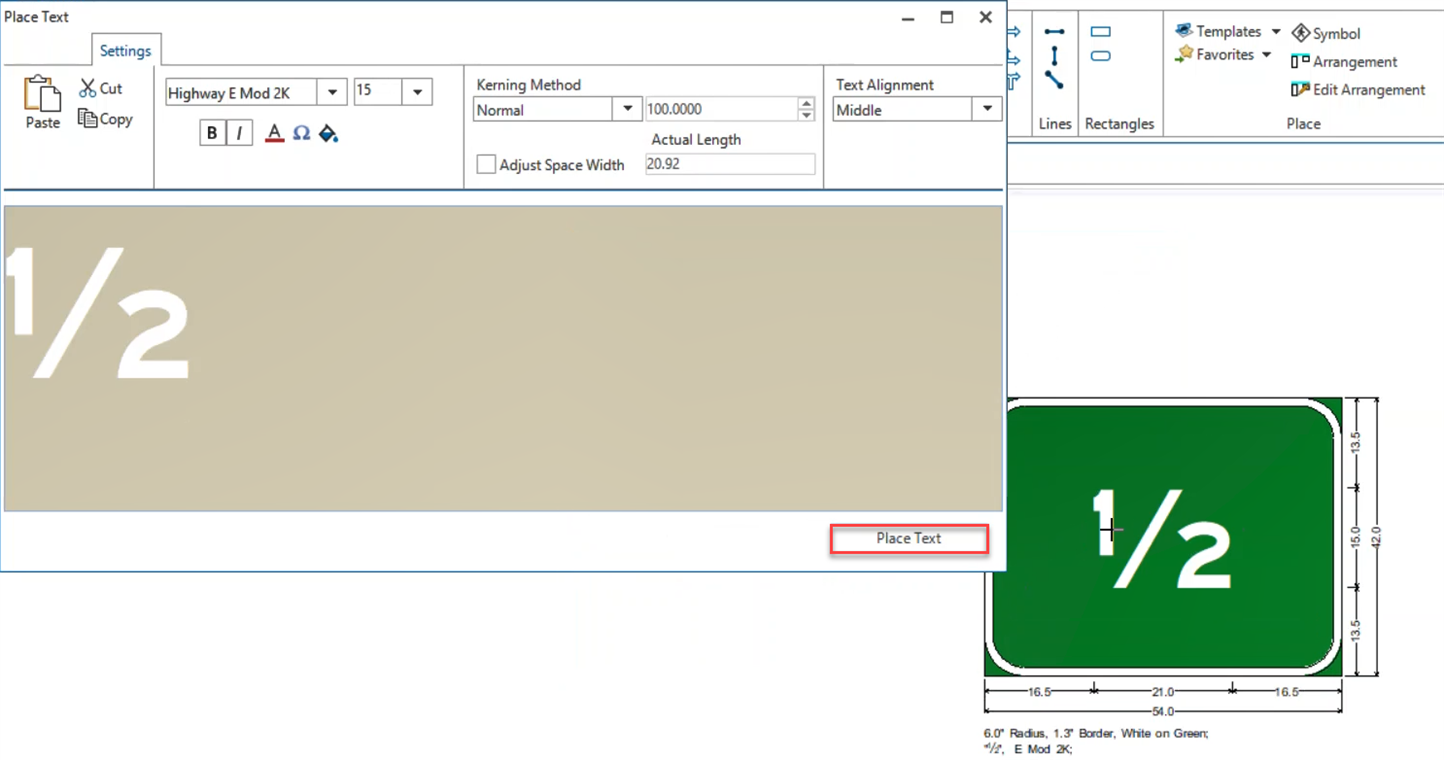The width and height of the screenshot is (1444, 760).
Task: Click the Cut scissors icon
Action: (x=88, y=89)
